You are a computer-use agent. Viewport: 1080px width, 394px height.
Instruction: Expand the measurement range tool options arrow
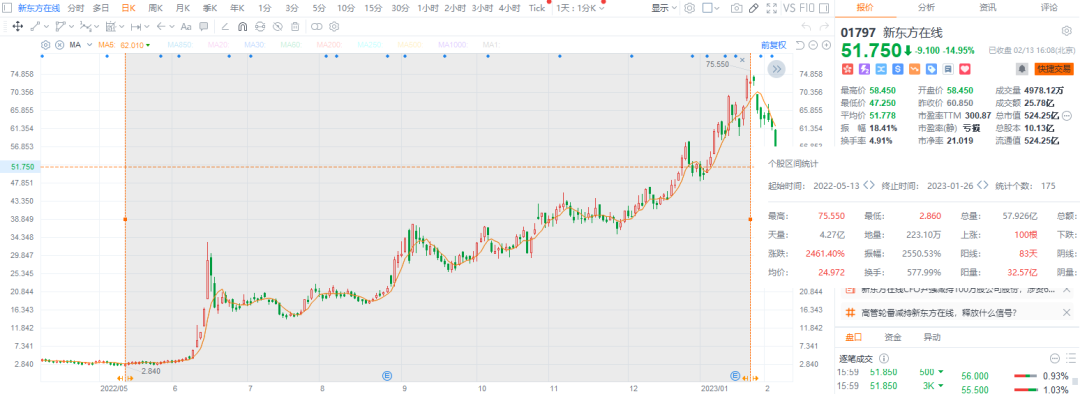pyautogui.click(x=147, y=27)
